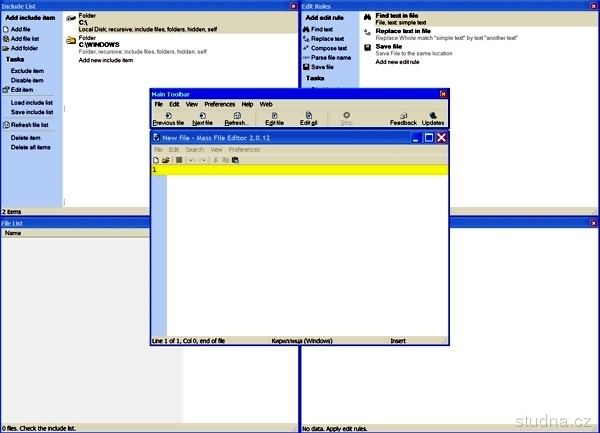Close the Include List panel
The image size is (600, 433).
pos(293,6)
